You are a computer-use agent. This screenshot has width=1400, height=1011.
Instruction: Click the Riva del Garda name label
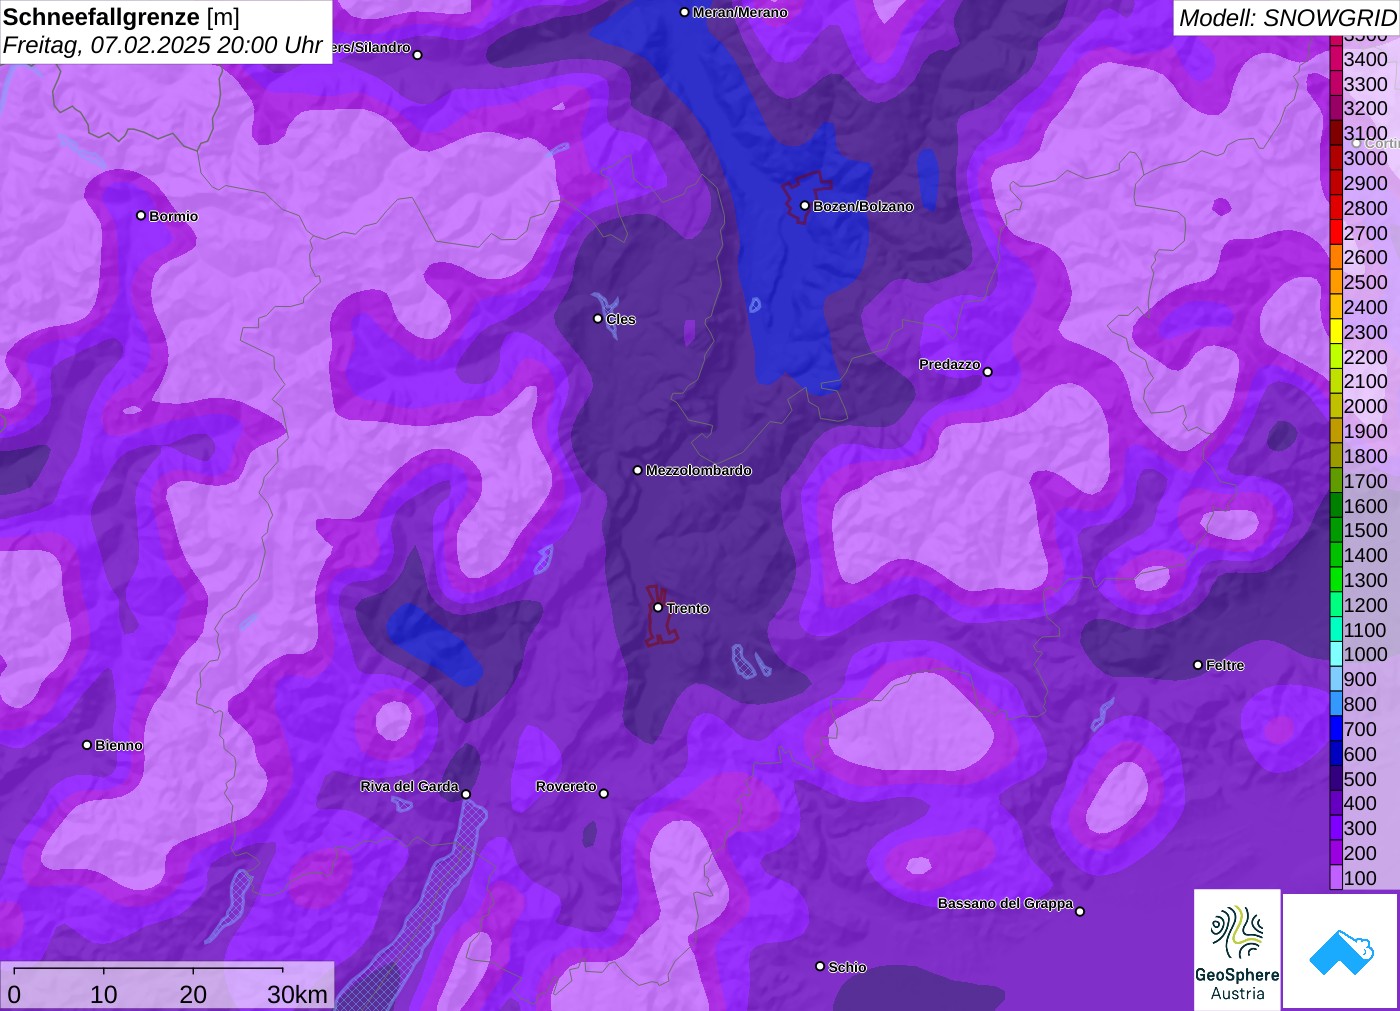409,786
